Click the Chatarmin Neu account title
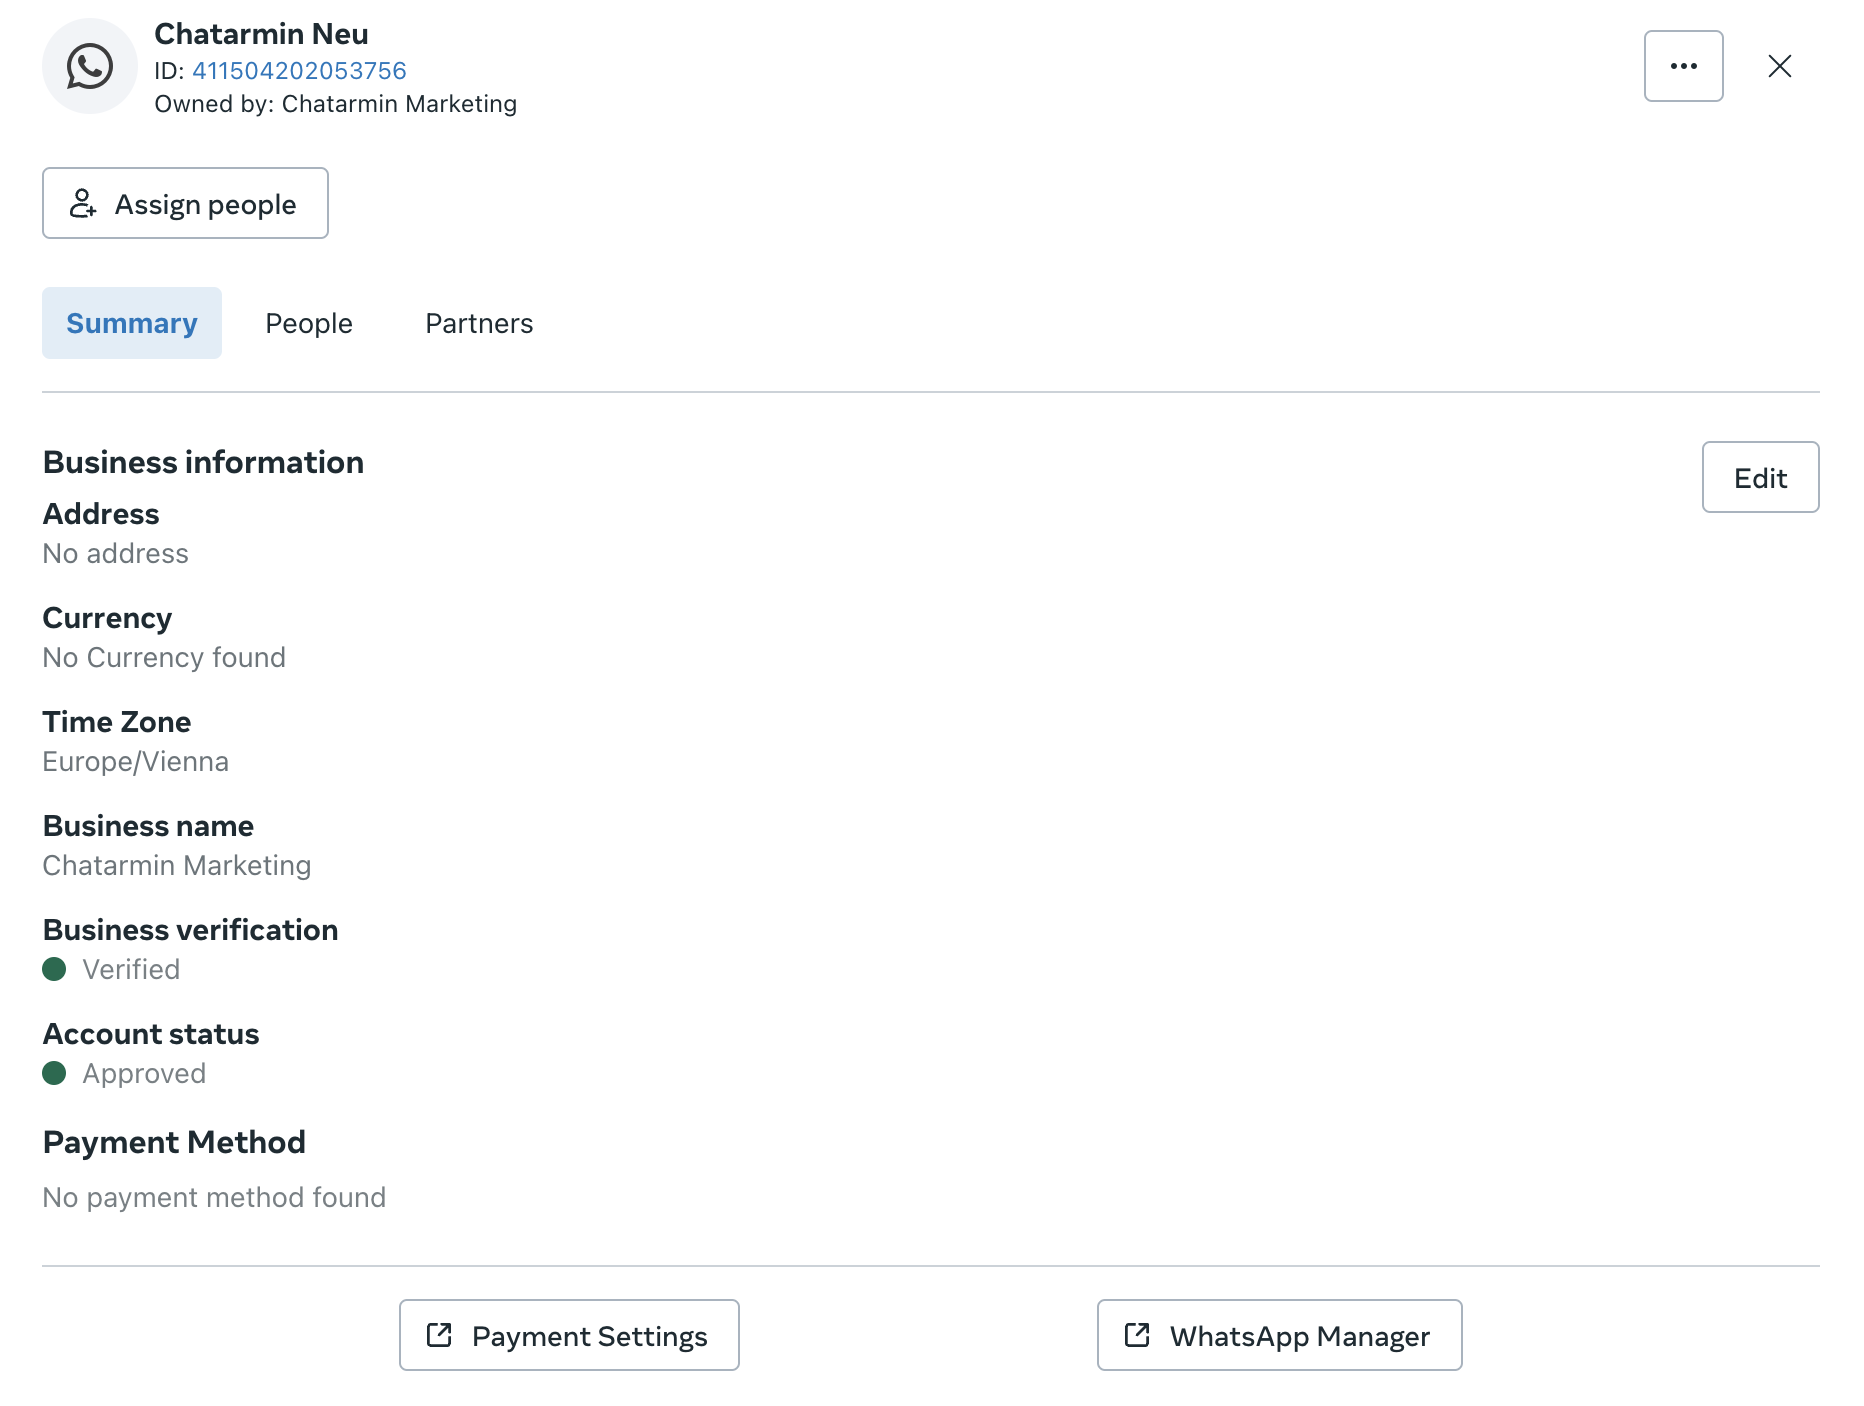 pyautogui.click(x=261, y=34)
